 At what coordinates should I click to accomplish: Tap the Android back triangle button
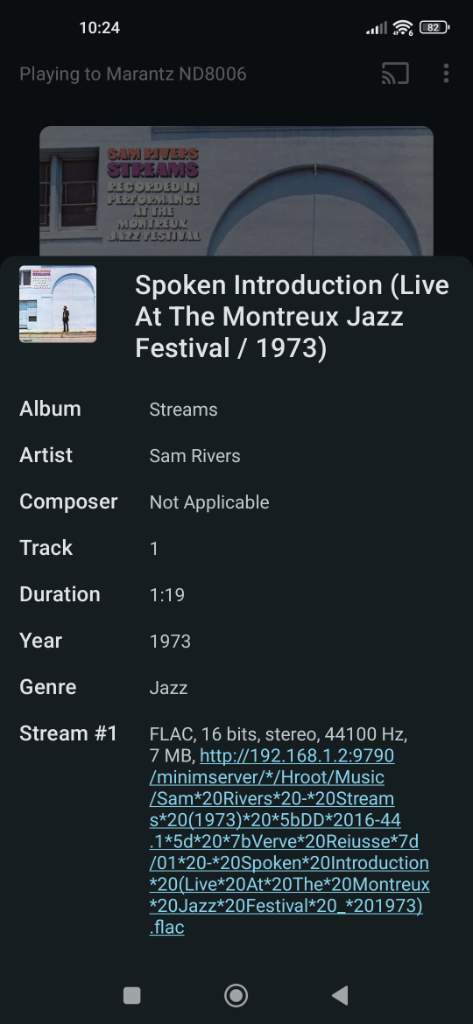(x=339, y=995)
